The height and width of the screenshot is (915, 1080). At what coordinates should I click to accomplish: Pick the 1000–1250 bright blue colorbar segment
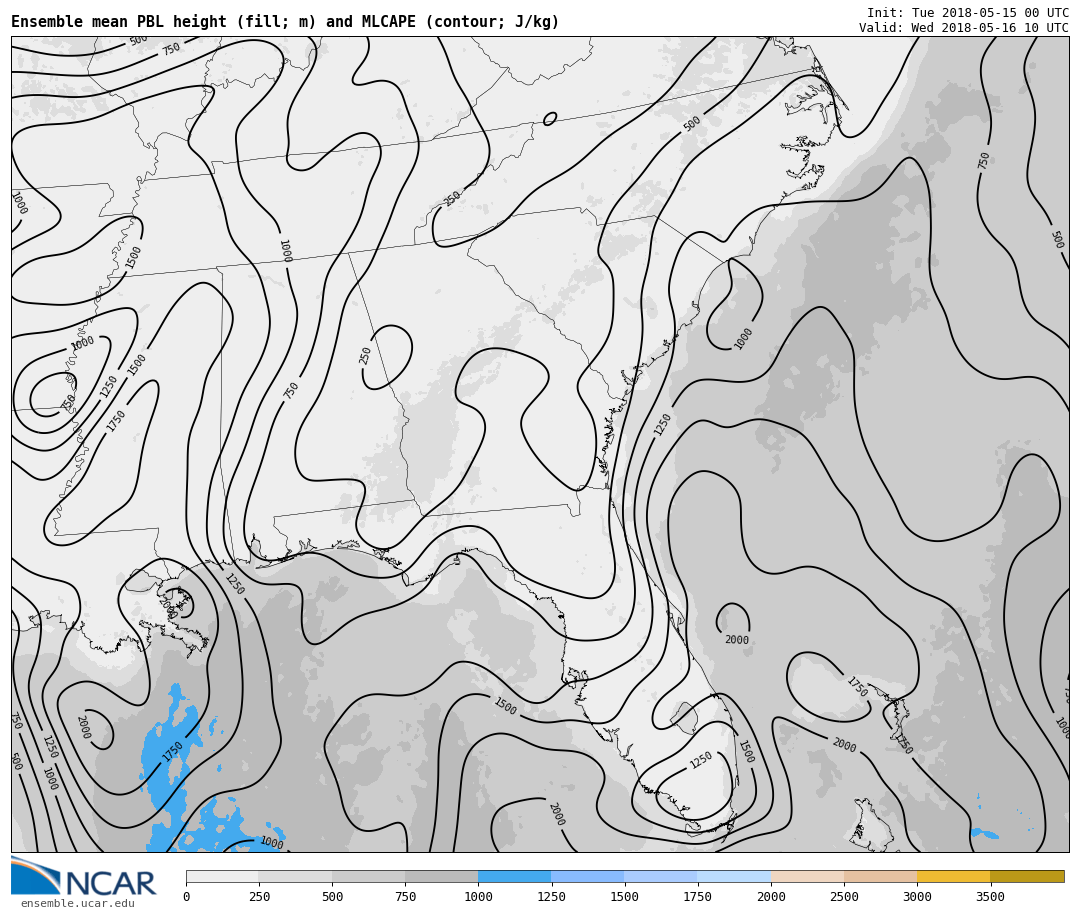pyautogui.click(x=515, y=876)
